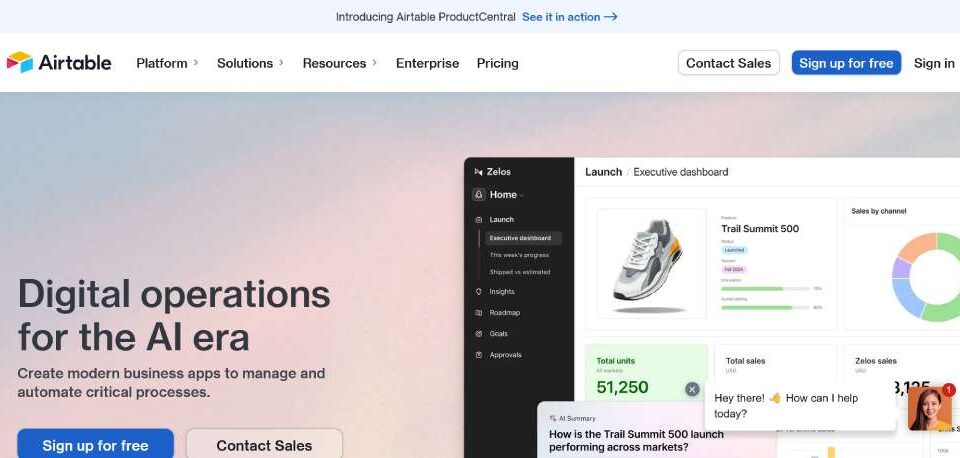Expand the Platform menu
This screenshot has height=458, width=960.
pos(167,63)
